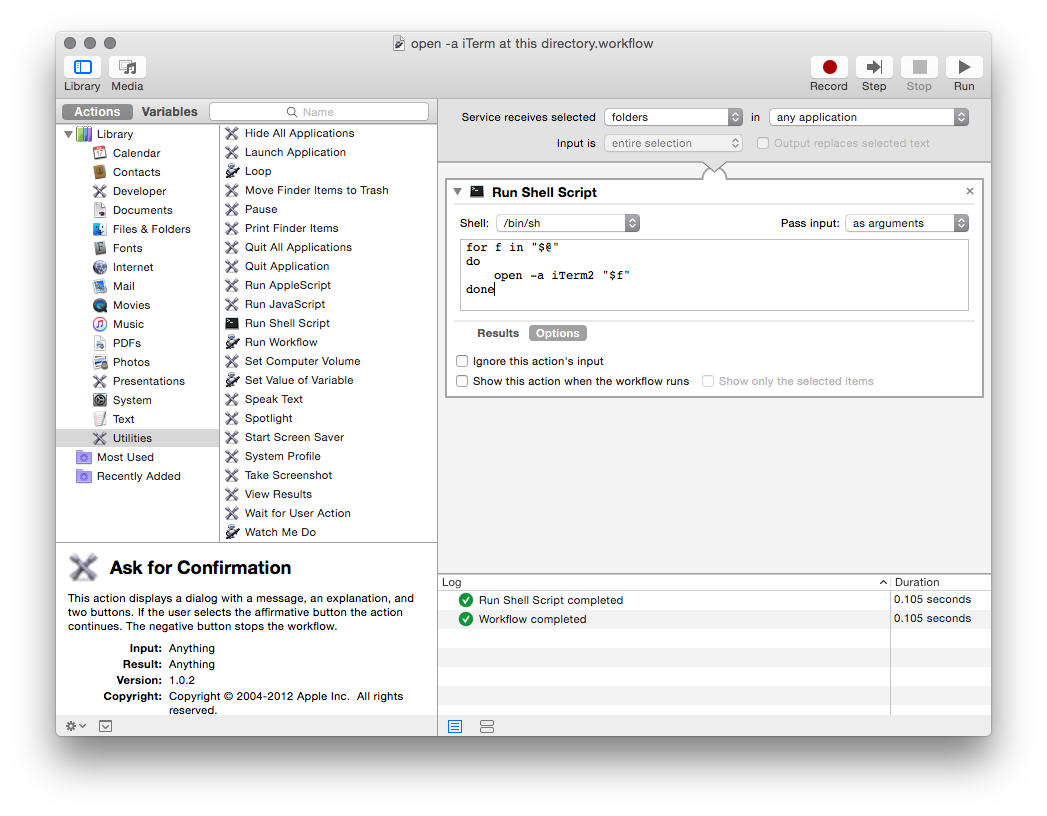This screenshot has width=1047, height=816.
Task: Click the Name search field
Action: (319, 112)
